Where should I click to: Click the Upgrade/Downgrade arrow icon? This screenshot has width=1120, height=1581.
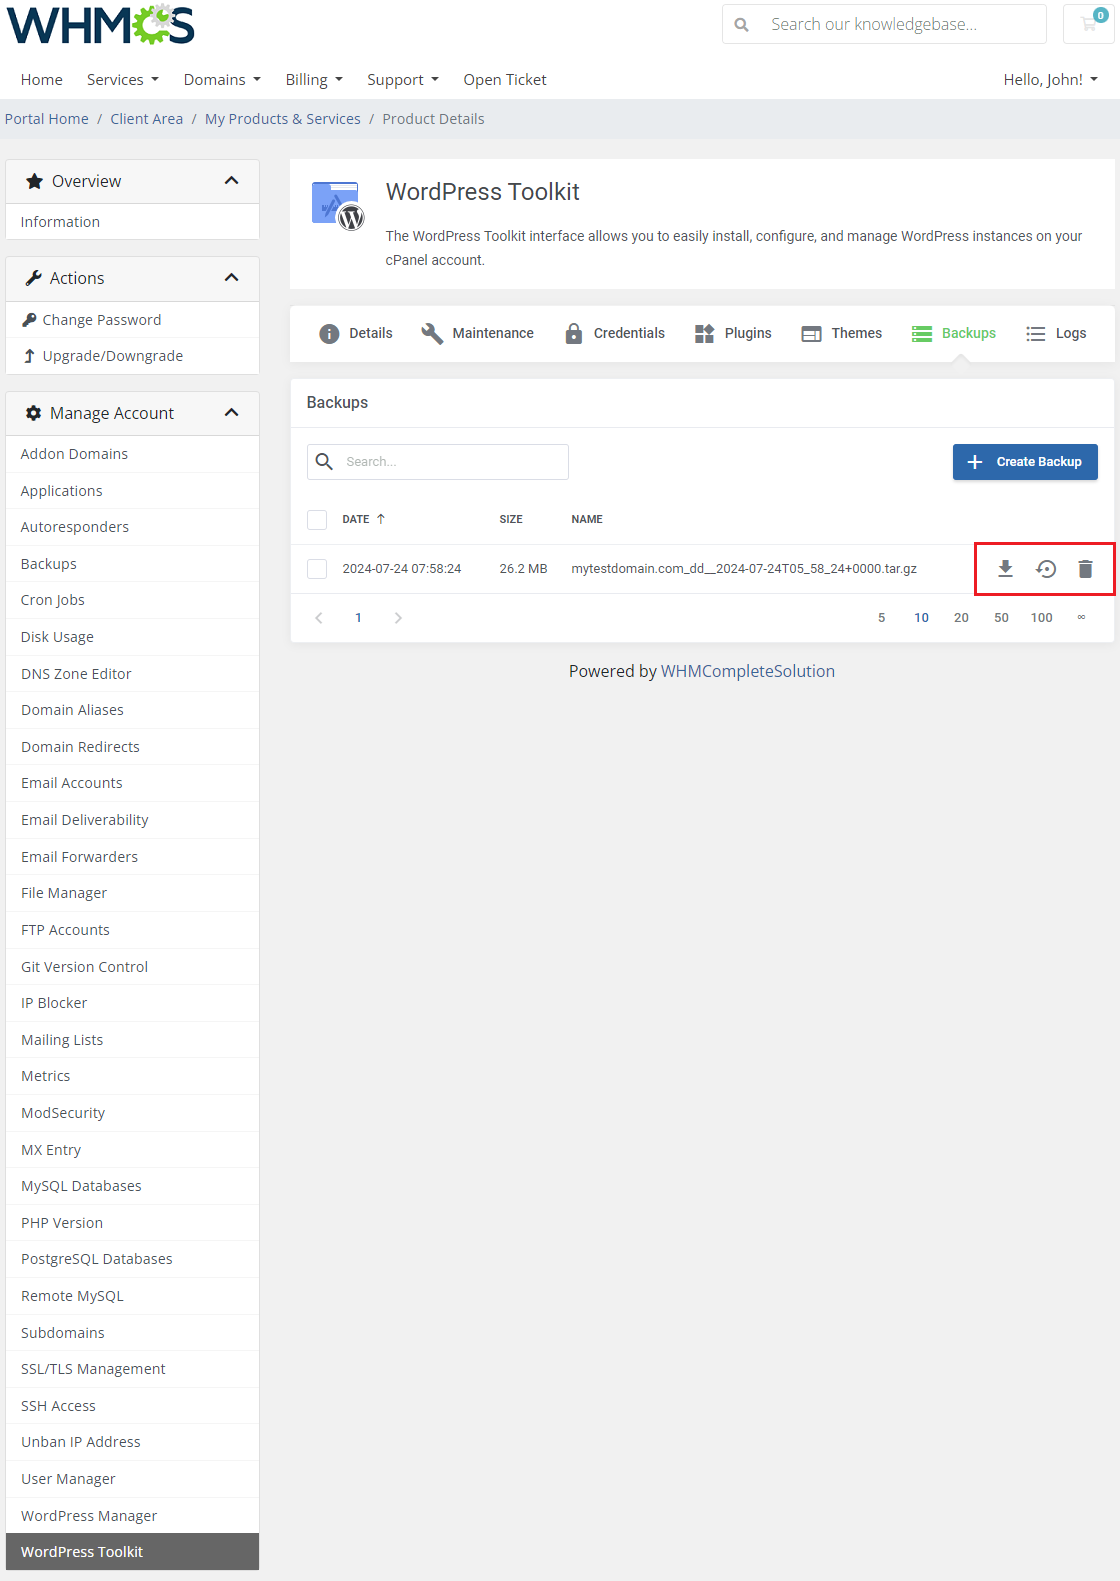pyautogui.click(x=29, y=356)
